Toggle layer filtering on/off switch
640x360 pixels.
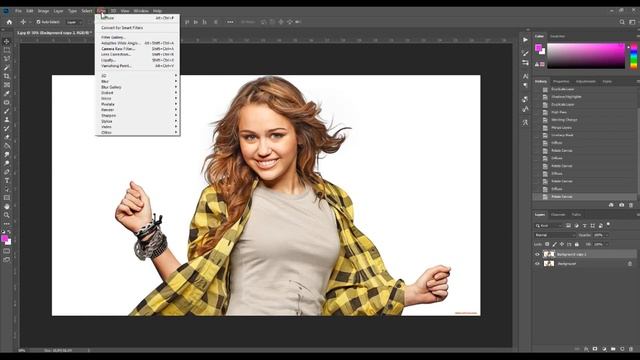point(608,224)
